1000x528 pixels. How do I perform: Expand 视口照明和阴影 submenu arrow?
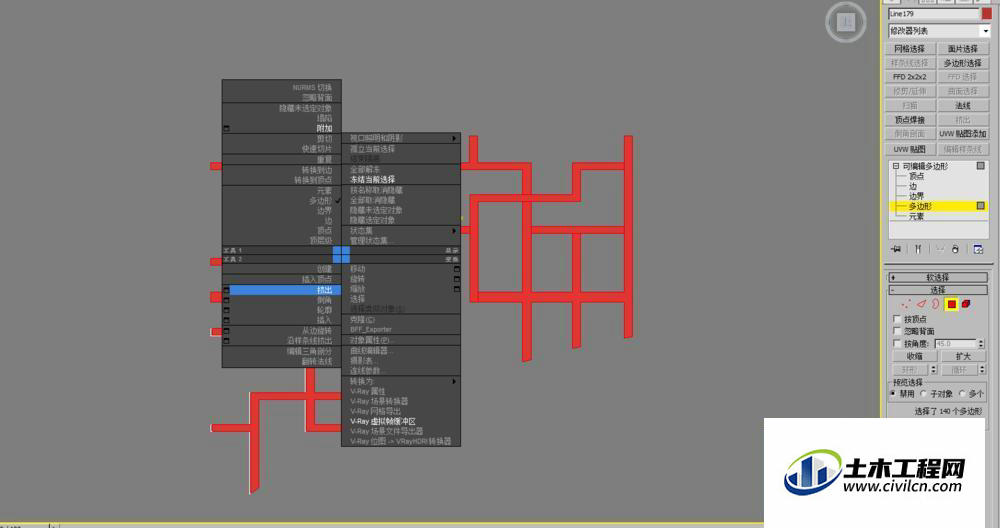pos(454,138)
